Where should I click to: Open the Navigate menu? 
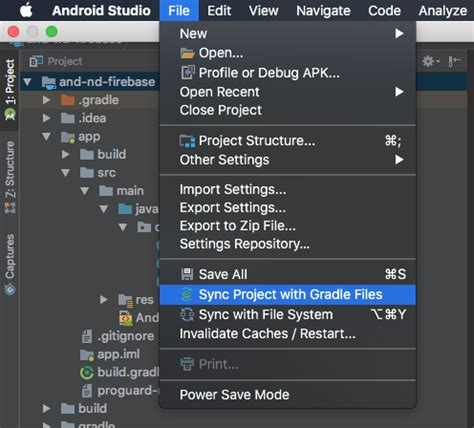click(323, 11)
